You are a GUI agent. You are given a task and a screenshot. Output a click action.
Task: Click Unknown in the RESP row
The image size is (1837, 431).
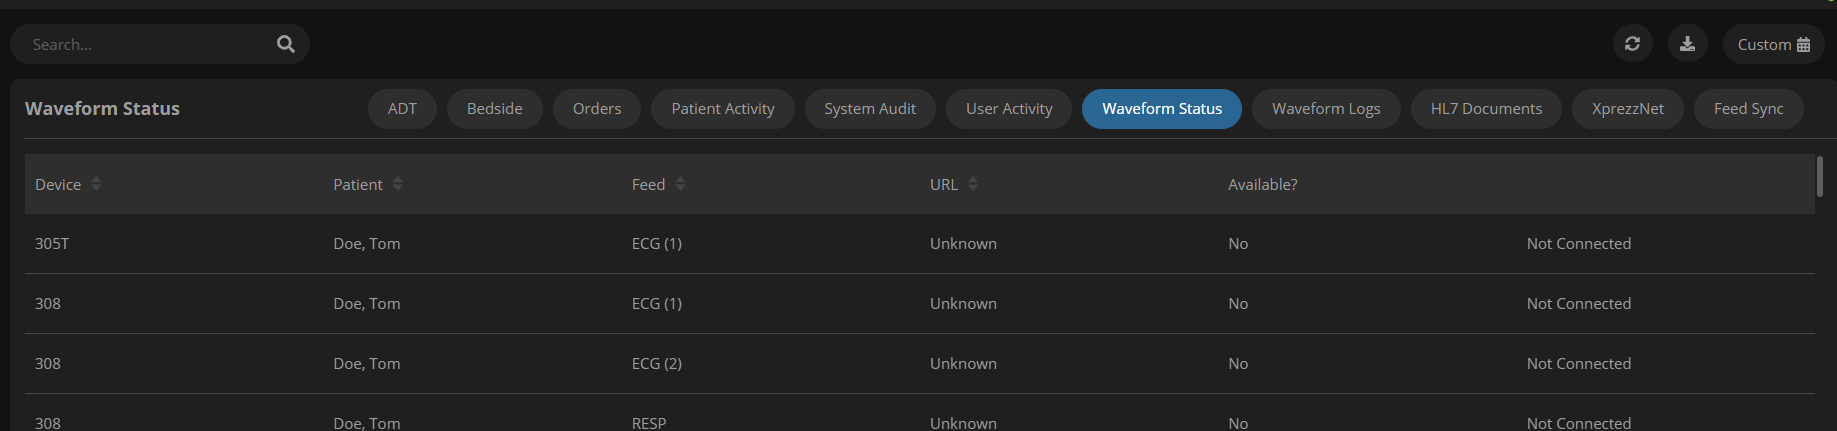[x=963, y=423]
